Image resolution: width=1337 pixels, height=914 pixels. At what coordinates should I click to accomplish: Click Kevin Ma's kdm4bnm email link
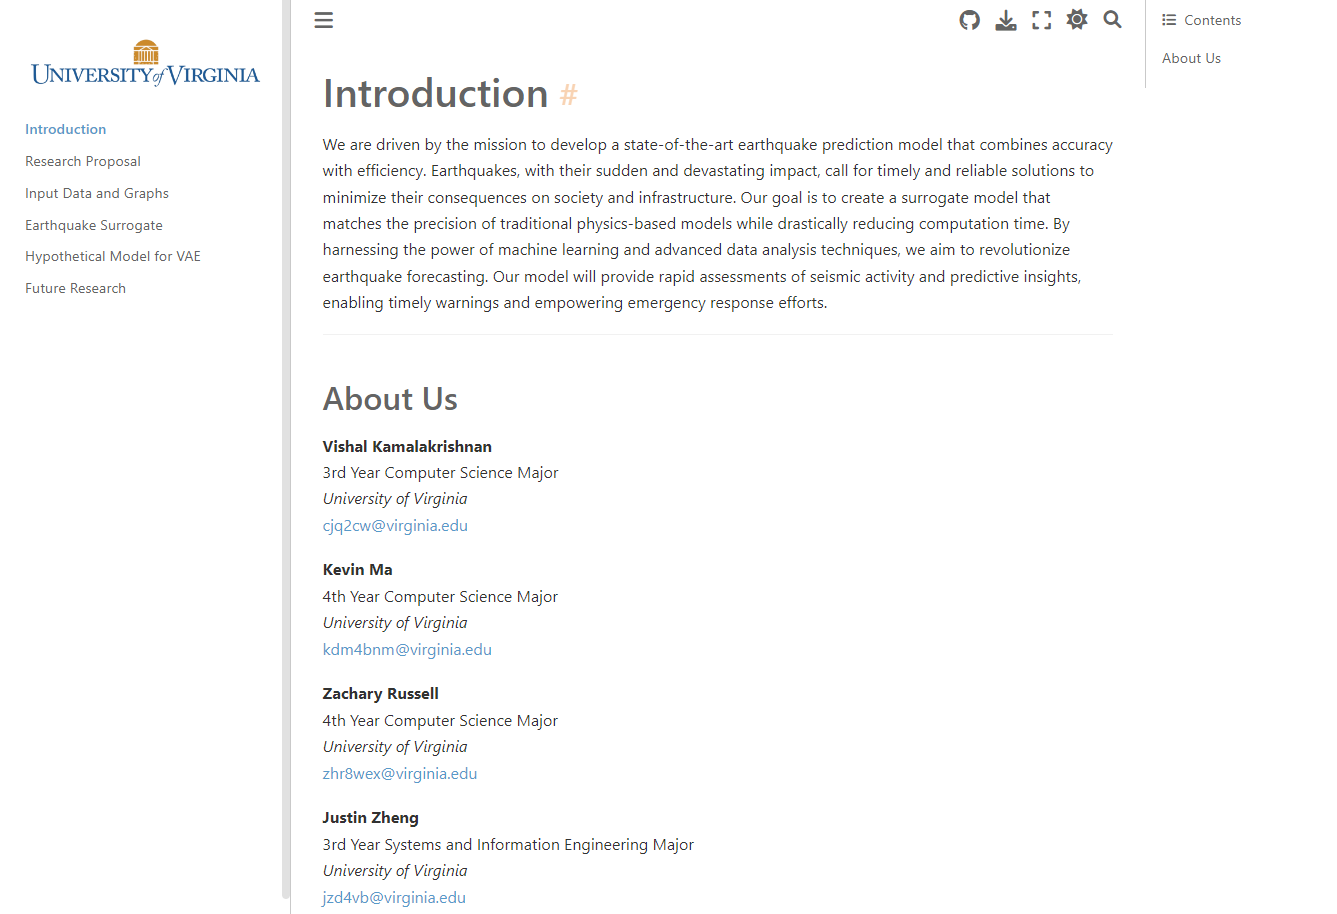point(407,649)
